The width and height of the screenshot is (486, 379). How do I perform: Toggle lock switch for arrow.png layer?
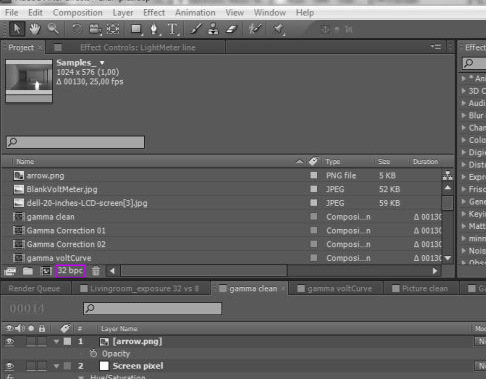pos(42,341)
